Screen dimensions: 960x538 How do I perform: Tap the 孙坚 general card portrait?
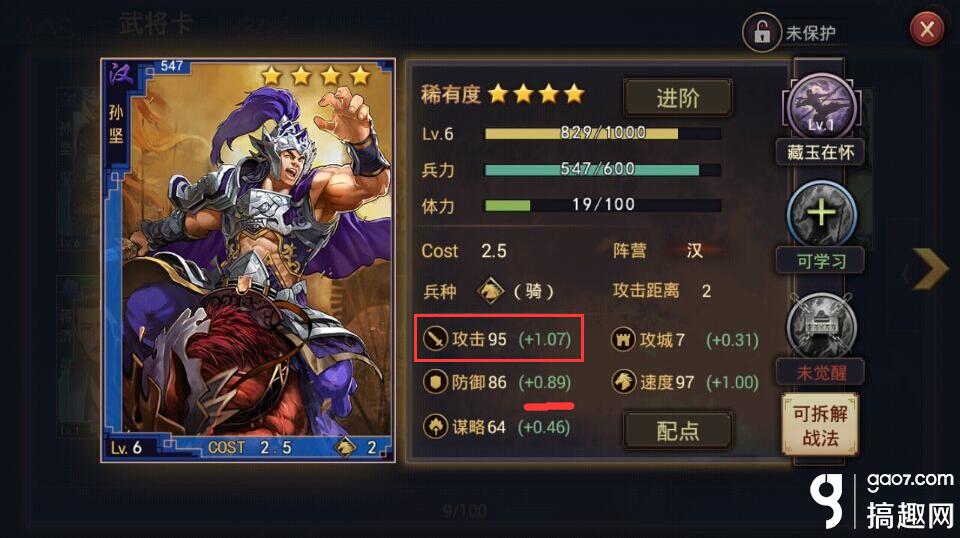(248, 260)
